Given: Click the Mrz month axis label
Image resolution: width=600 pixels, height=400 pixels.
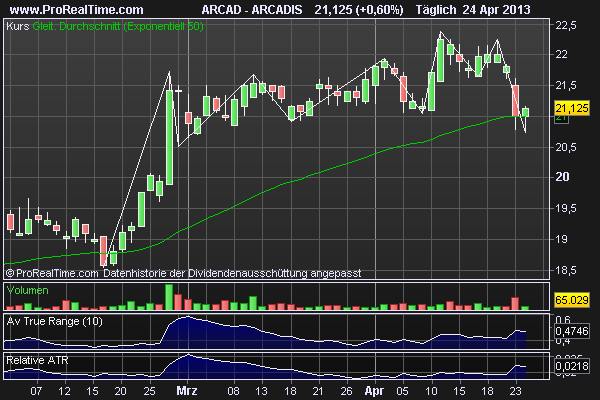Looking at the screenshot, I should click(x=187, y=391).
